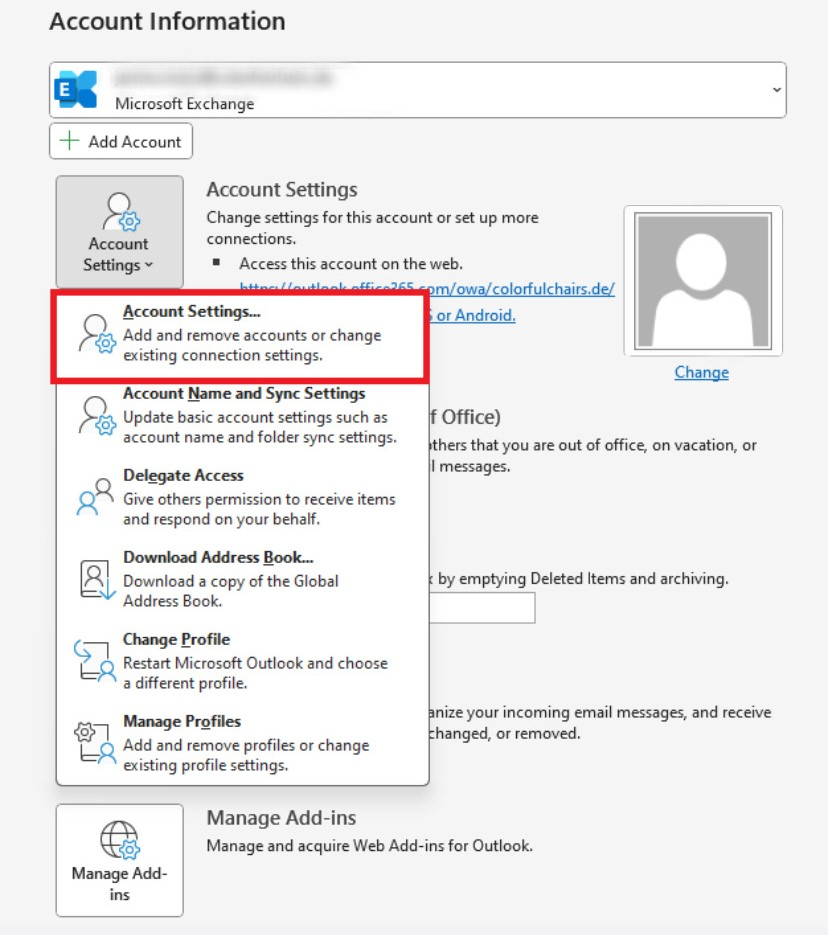Select "Change Profile" menu option
This screenshot has height=935, width=828.
tap(176, 639)
